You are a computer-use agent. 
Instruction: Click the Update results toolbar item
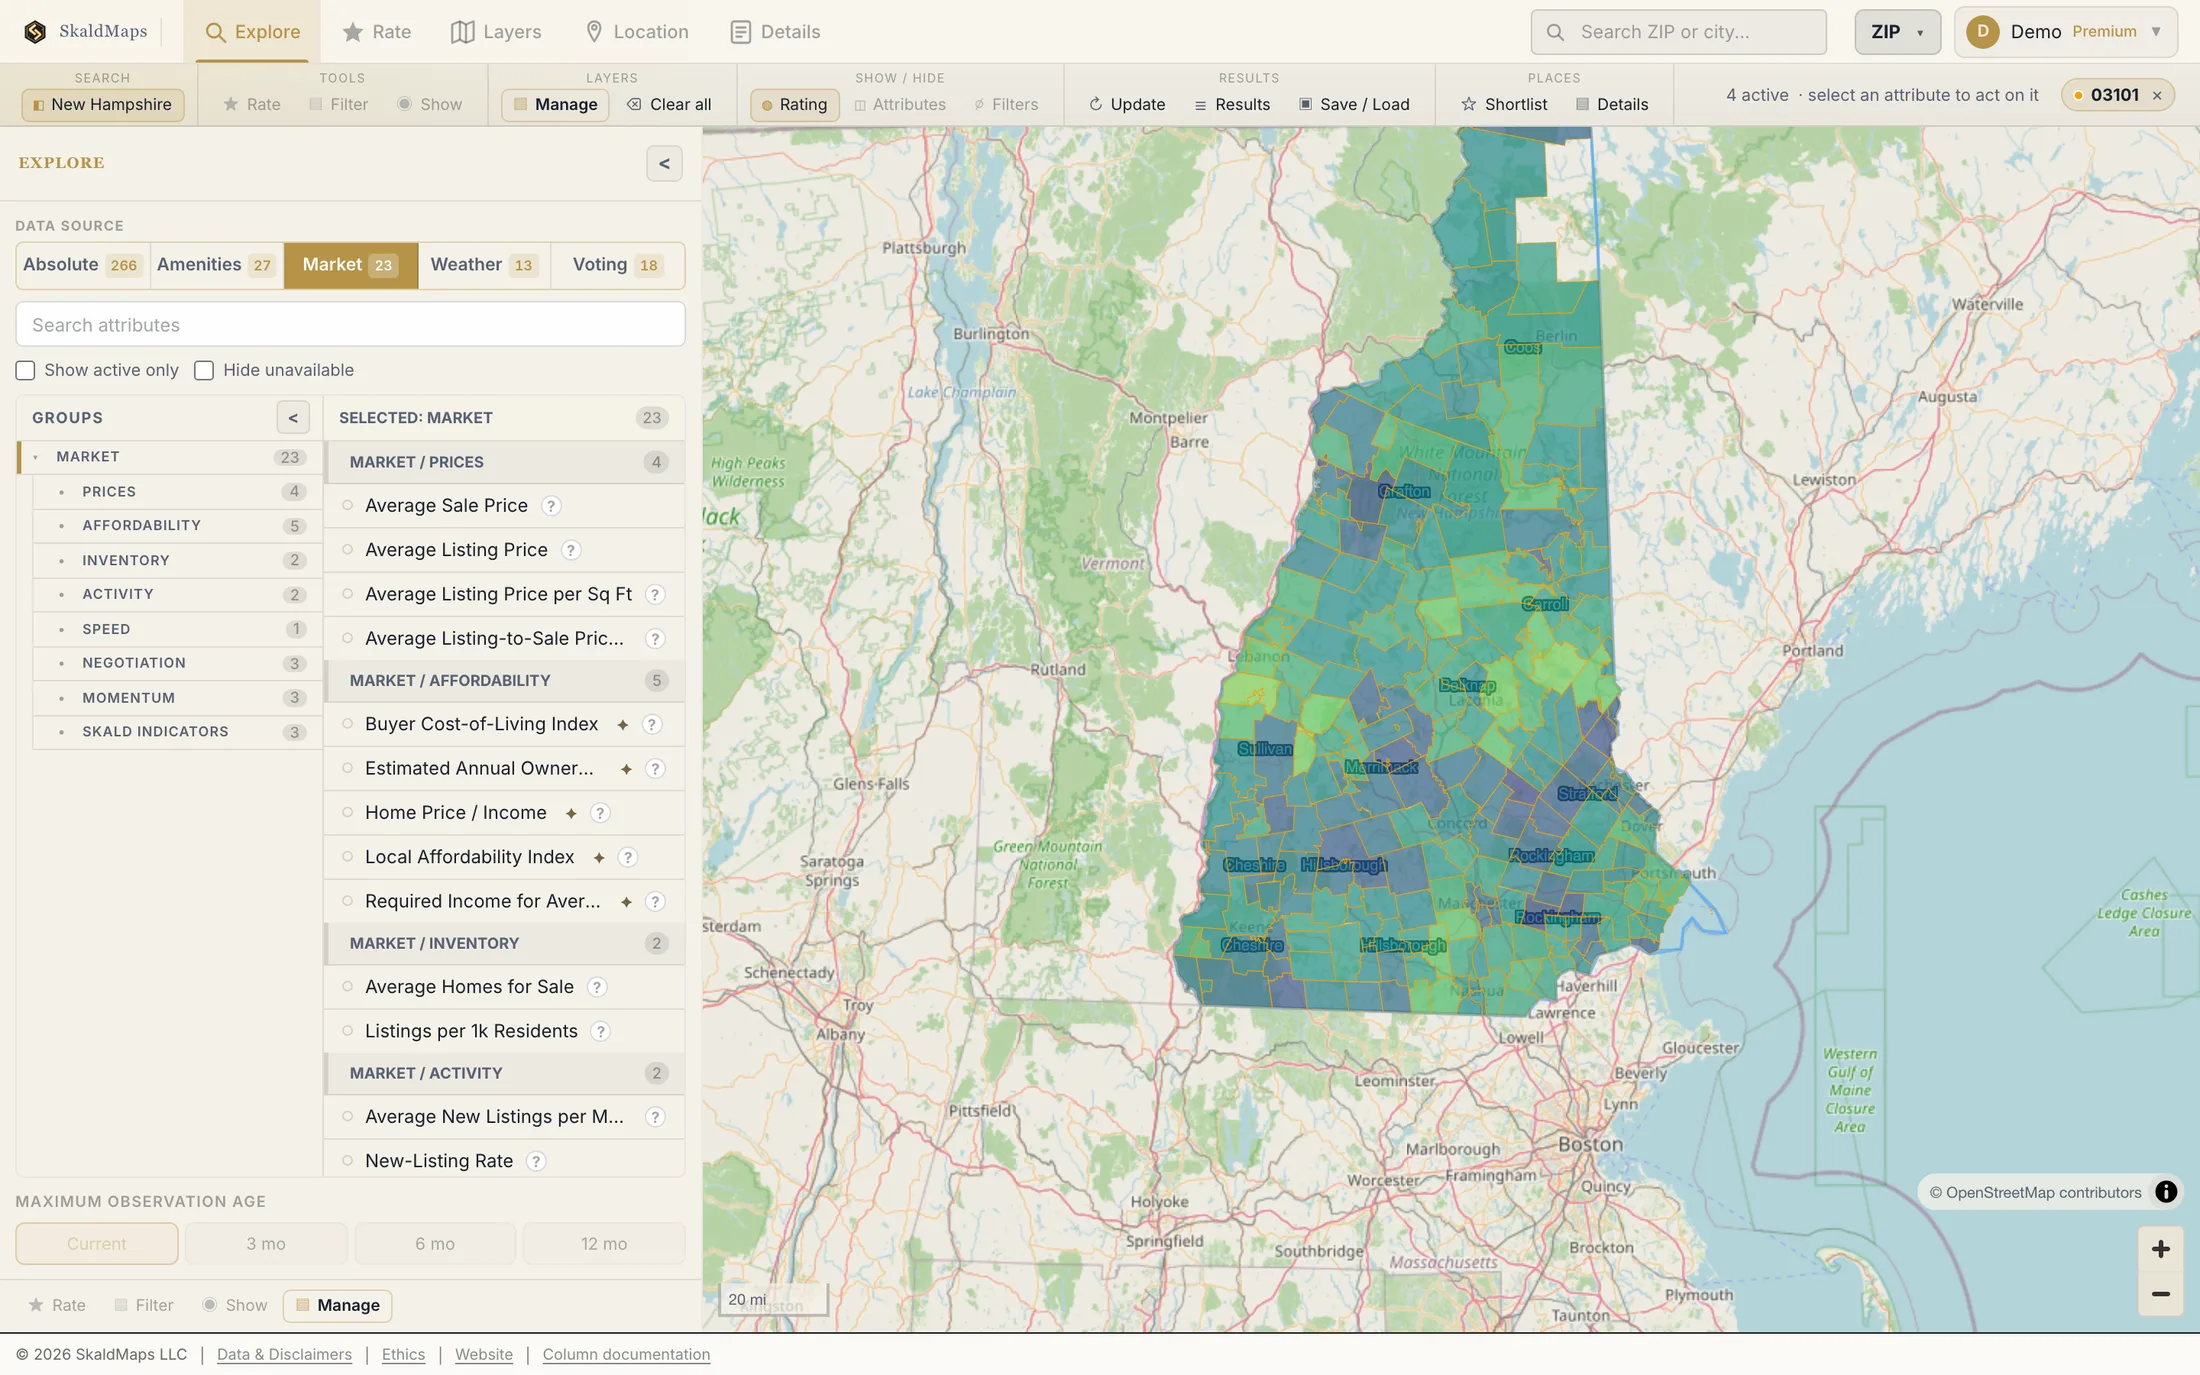click(x=1127, y=104)
